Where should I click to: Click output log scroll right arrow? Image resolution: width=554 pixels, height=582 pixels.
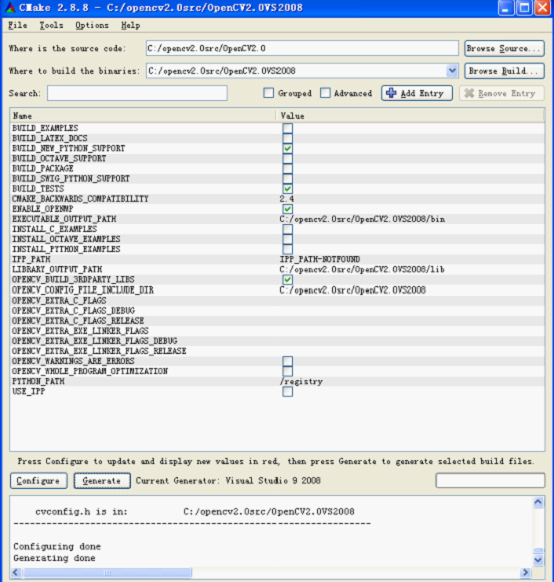point(525,572)
